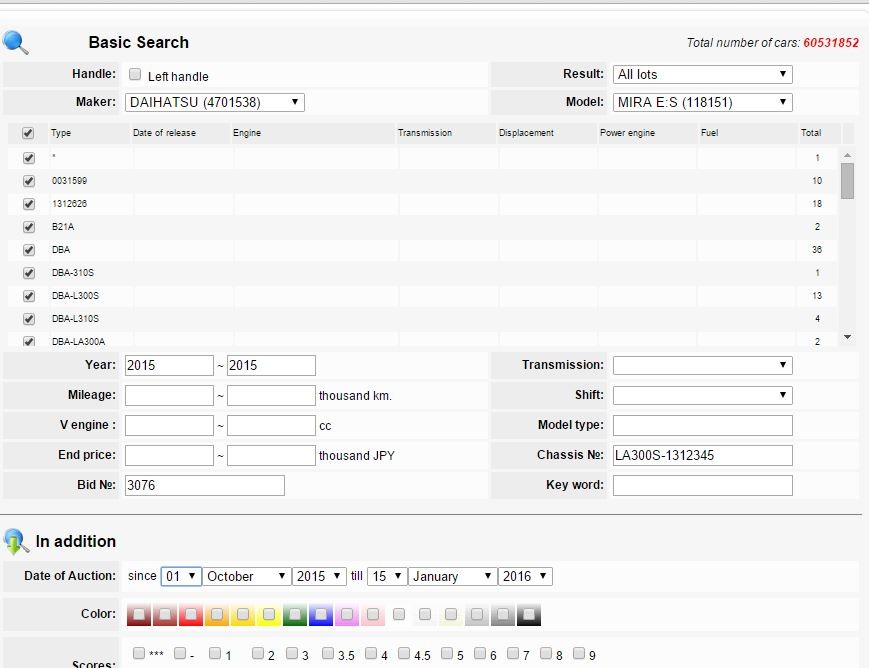Click the type list scrollbar up arrow
The image size is (869, 668).
847,156
